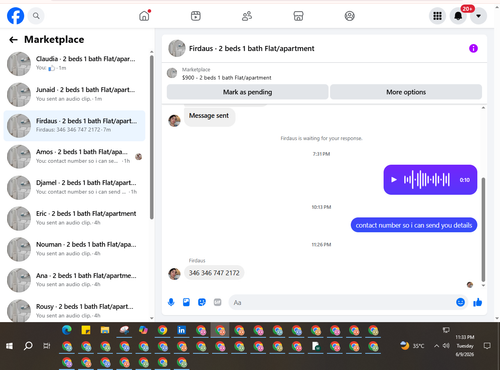Open the nine-dot menu grid
The image size is (500, 370).
pos(437,16)
